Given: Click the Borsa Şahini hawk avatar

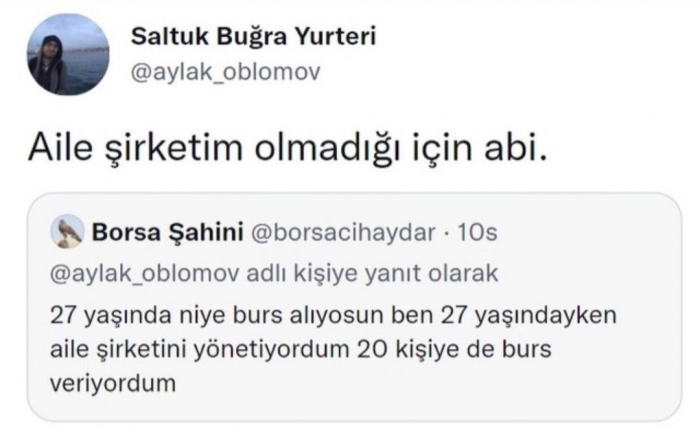Looking at the screenshot, I should click(67, 232).
